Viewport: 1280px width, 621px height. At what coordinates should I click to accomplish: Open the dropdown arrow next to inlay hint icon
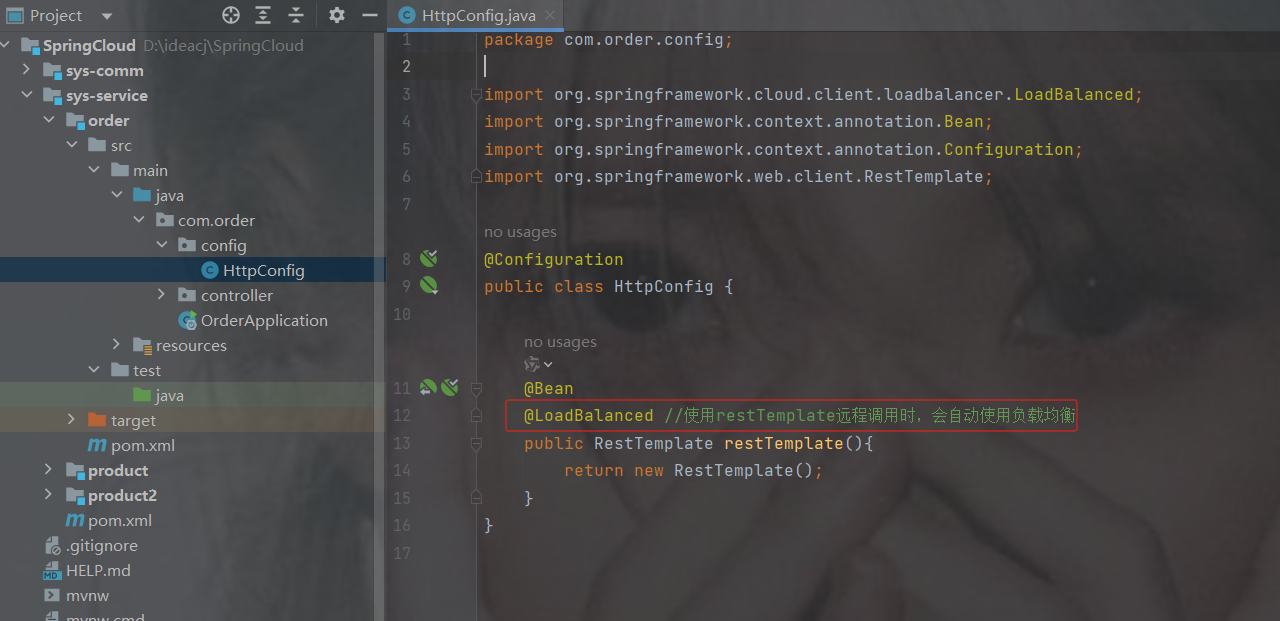[x=548, y=365]
